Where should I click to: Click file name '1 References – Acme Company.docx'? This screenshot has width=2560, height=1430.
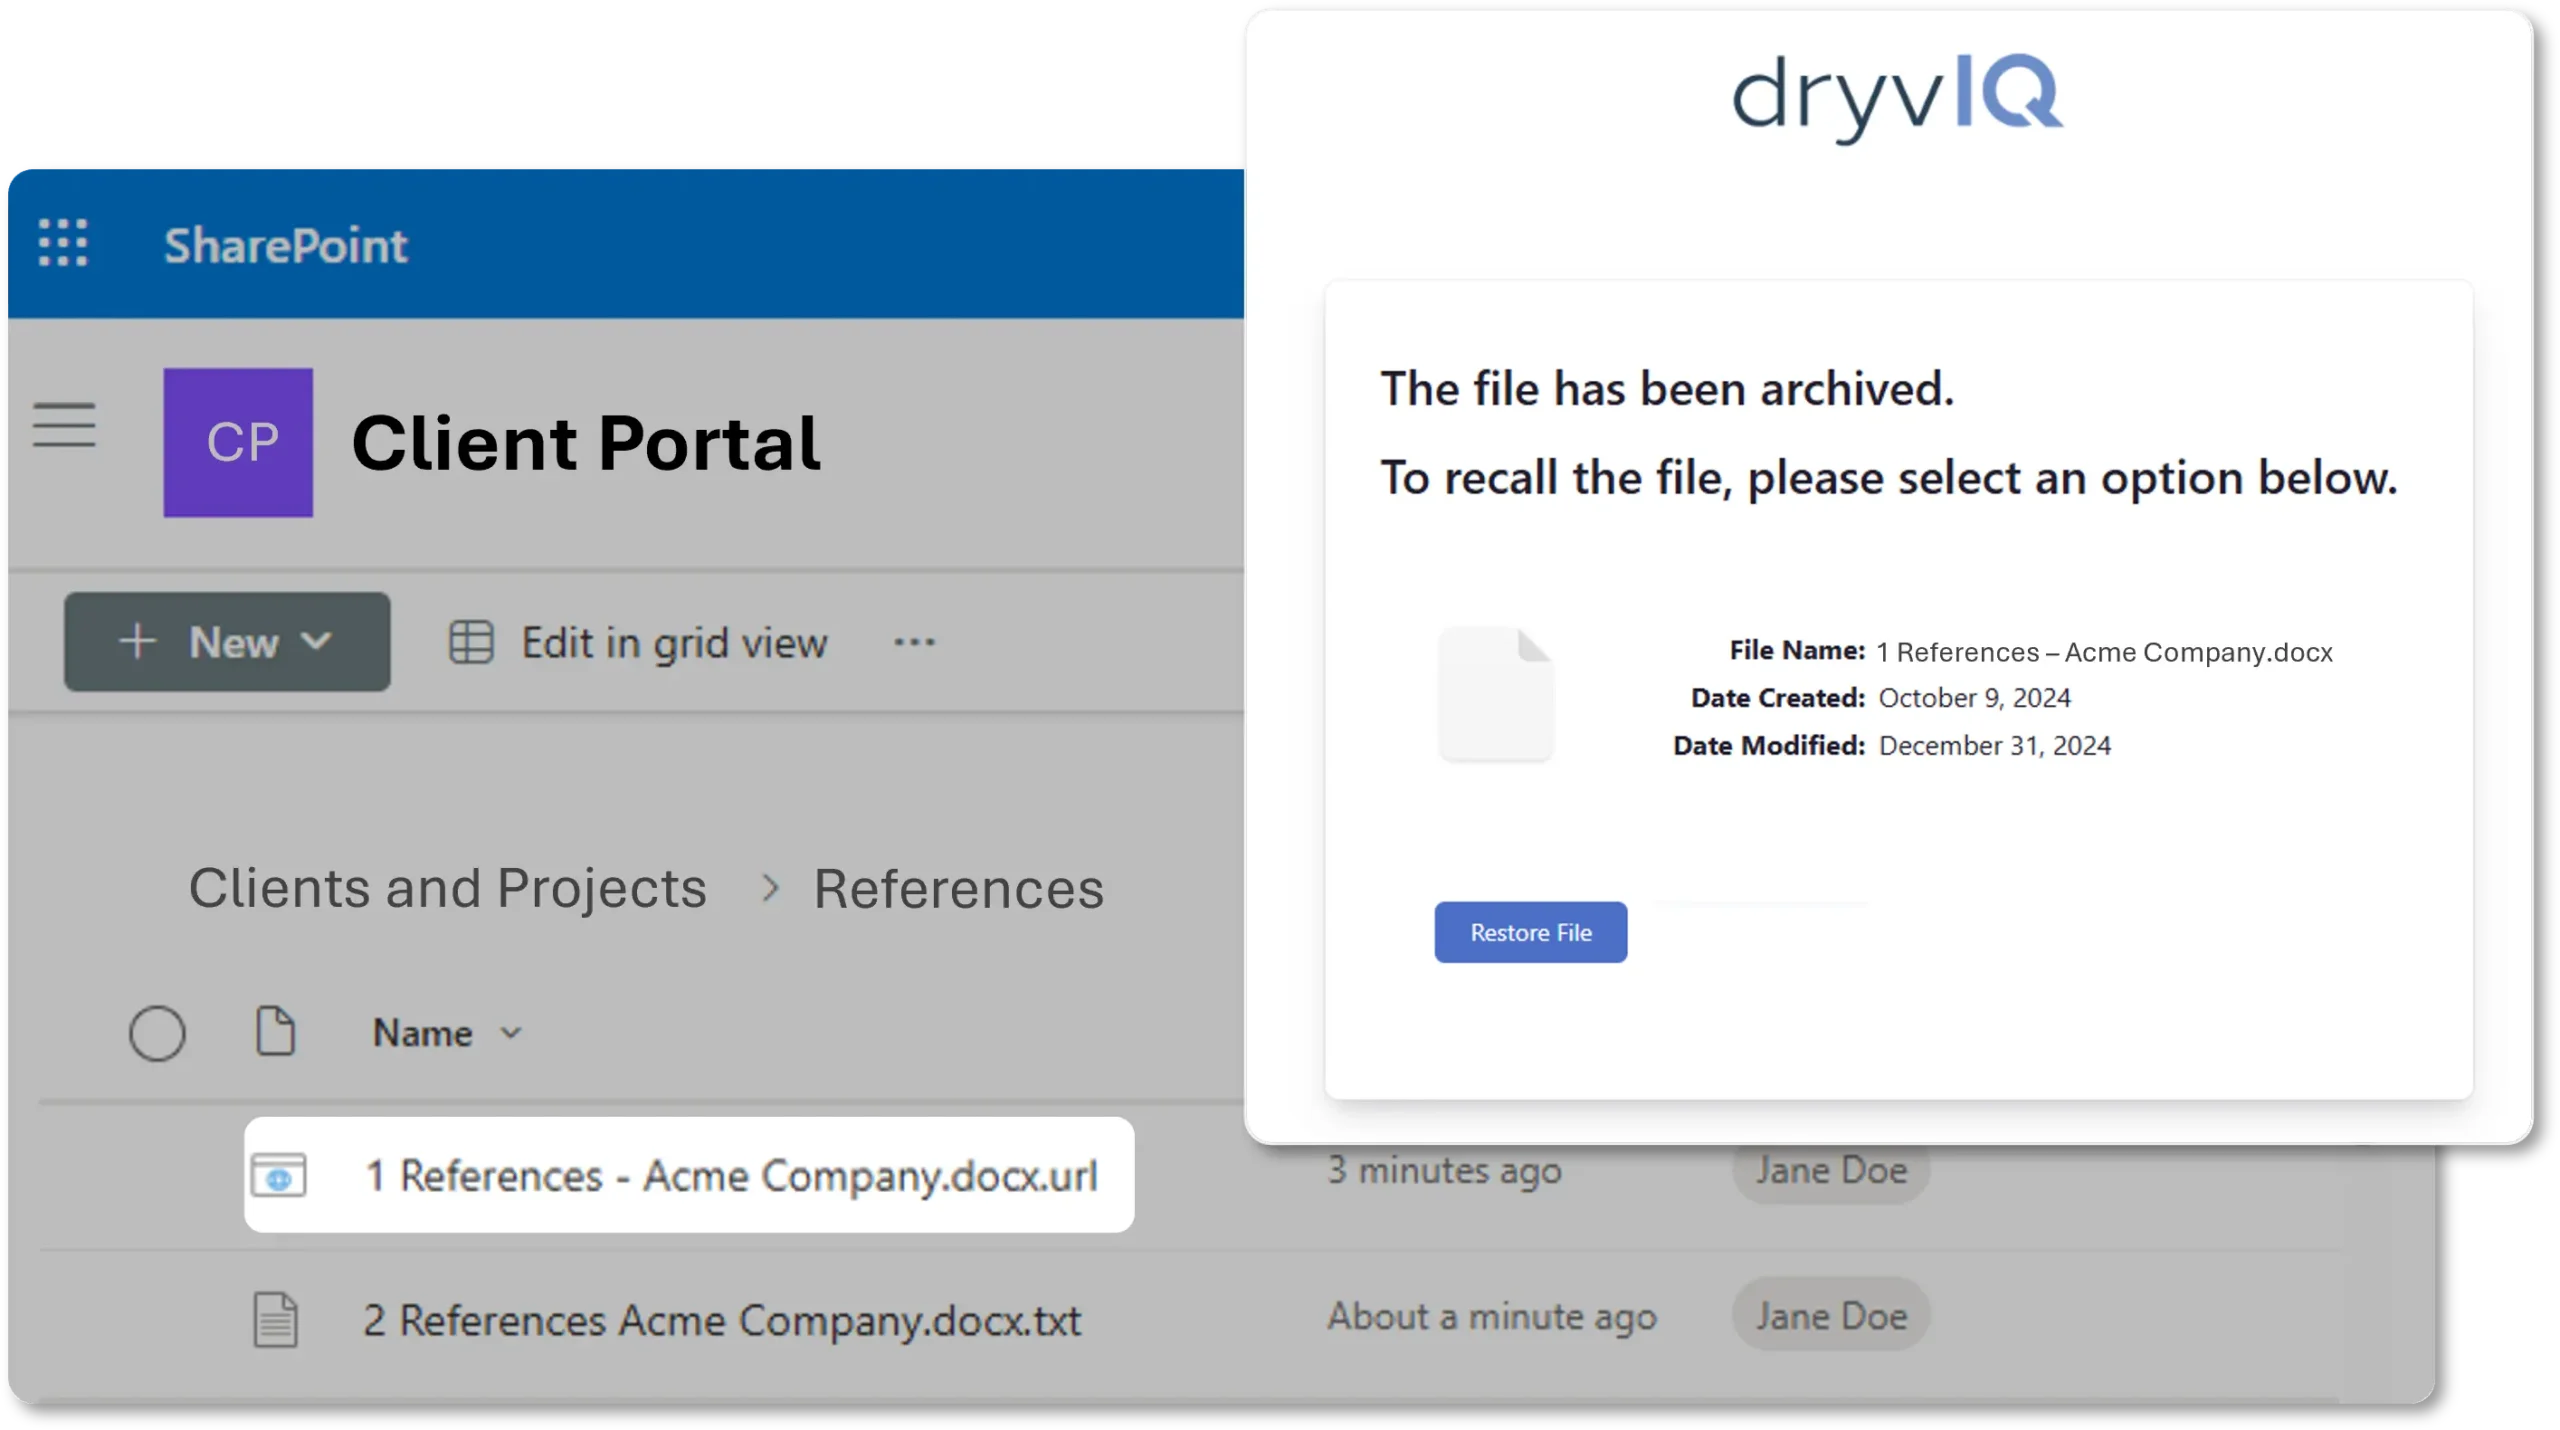[x=2104, y=652]
